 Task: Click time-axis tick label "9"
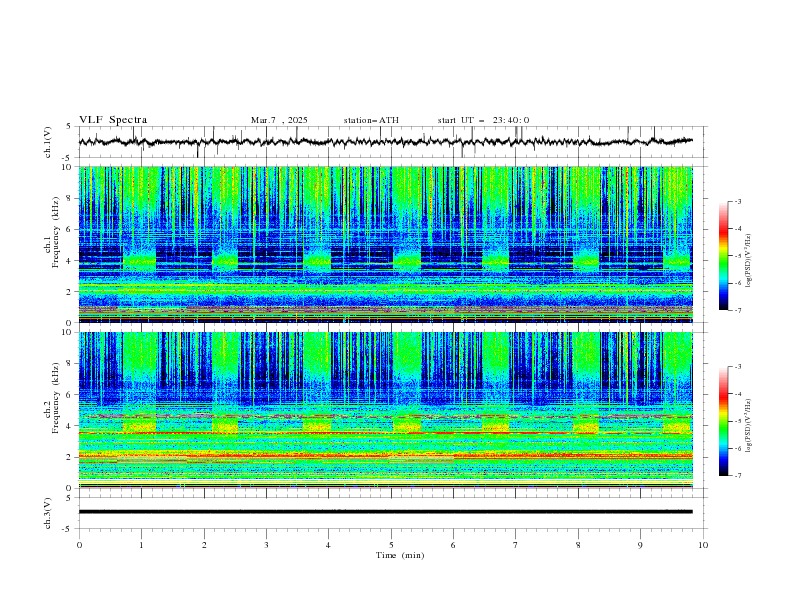point(640,545)
